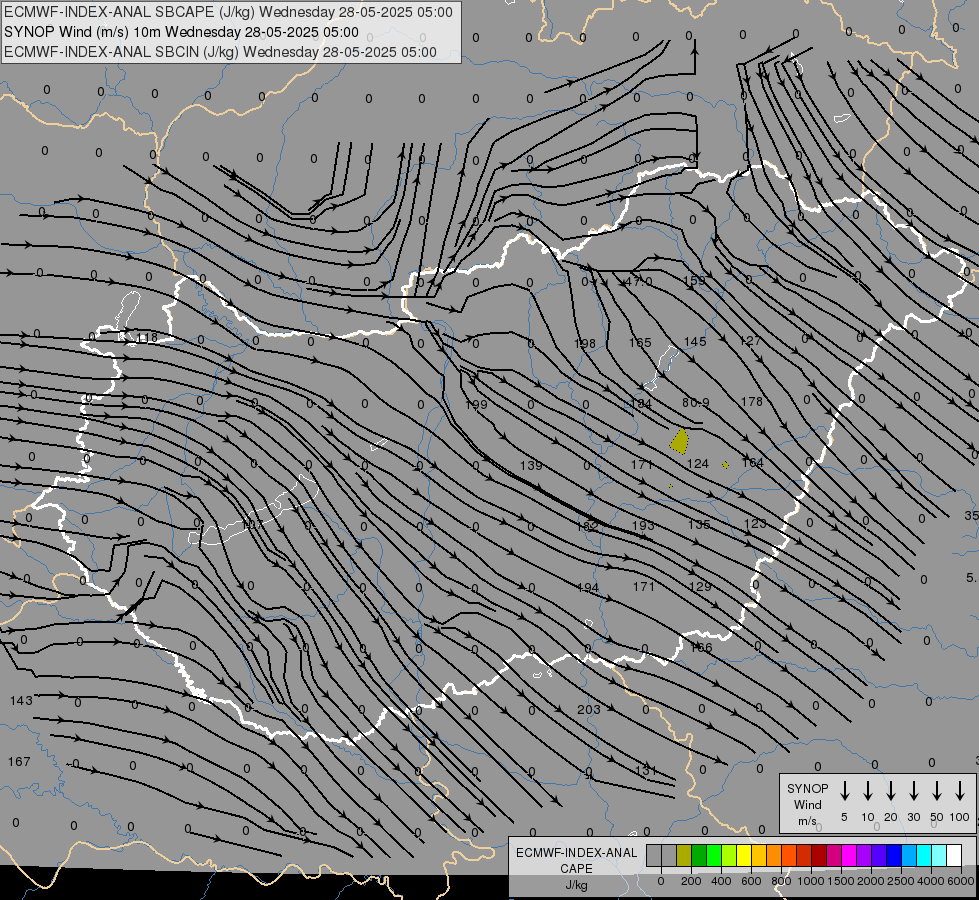Click the 20 m/s wind arrow in the legend
This screenshot has height=900, width=979.
coord(890,791)
